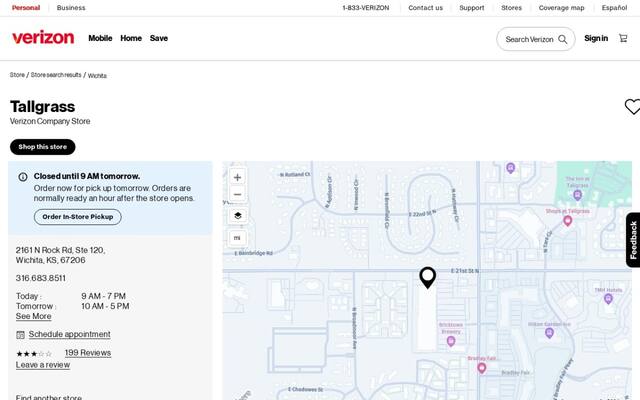640x400 pixels.
Task: Click address 2161 N Rock Rd, Ste 120
Action: (x=60, y=250)
